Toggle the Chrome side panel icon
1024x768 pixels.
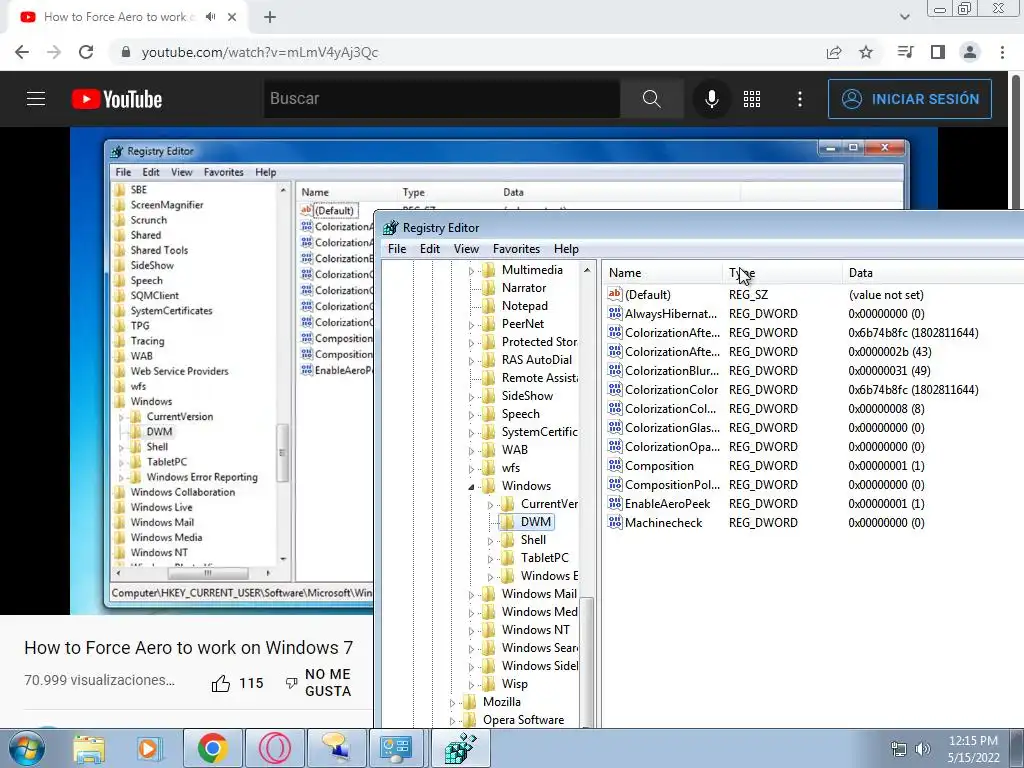(938, 52)
